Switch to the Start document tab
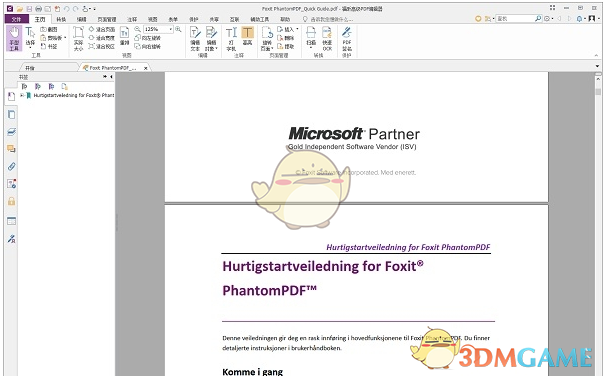The height and width of the screenshot is (376, 603). point(30,68)
